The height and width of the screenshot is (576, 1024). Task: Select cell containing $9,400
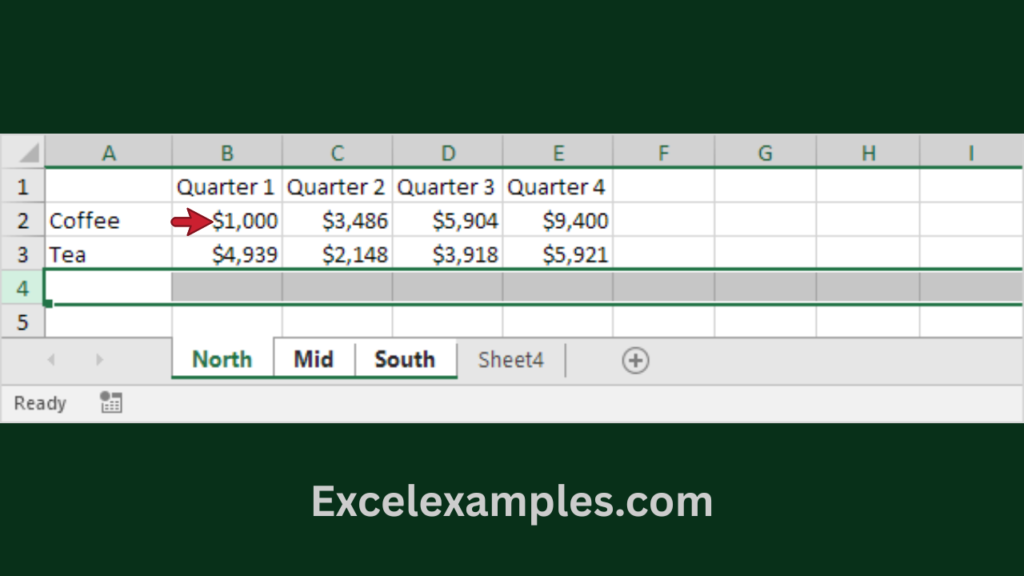tap(558, 221)
